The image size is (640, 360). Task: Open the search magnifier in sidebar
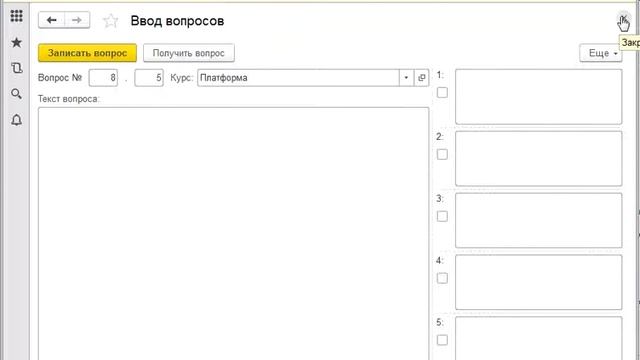(x=17, y=94)
